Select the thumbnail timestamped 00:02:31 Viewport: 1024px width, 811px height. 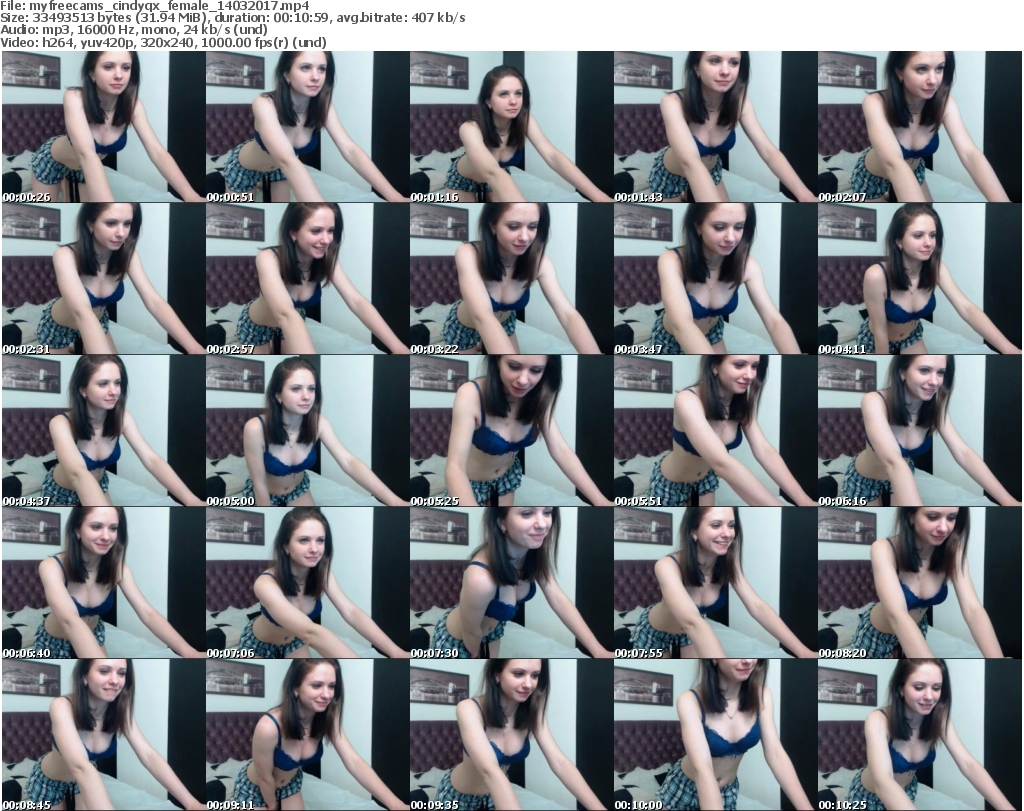pyautogui.click(x=103, y=279)
